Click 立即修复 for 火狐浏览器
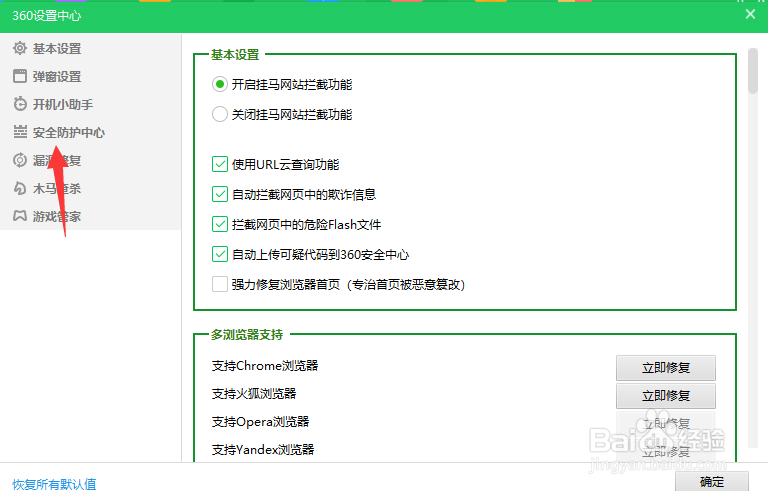 666,395
